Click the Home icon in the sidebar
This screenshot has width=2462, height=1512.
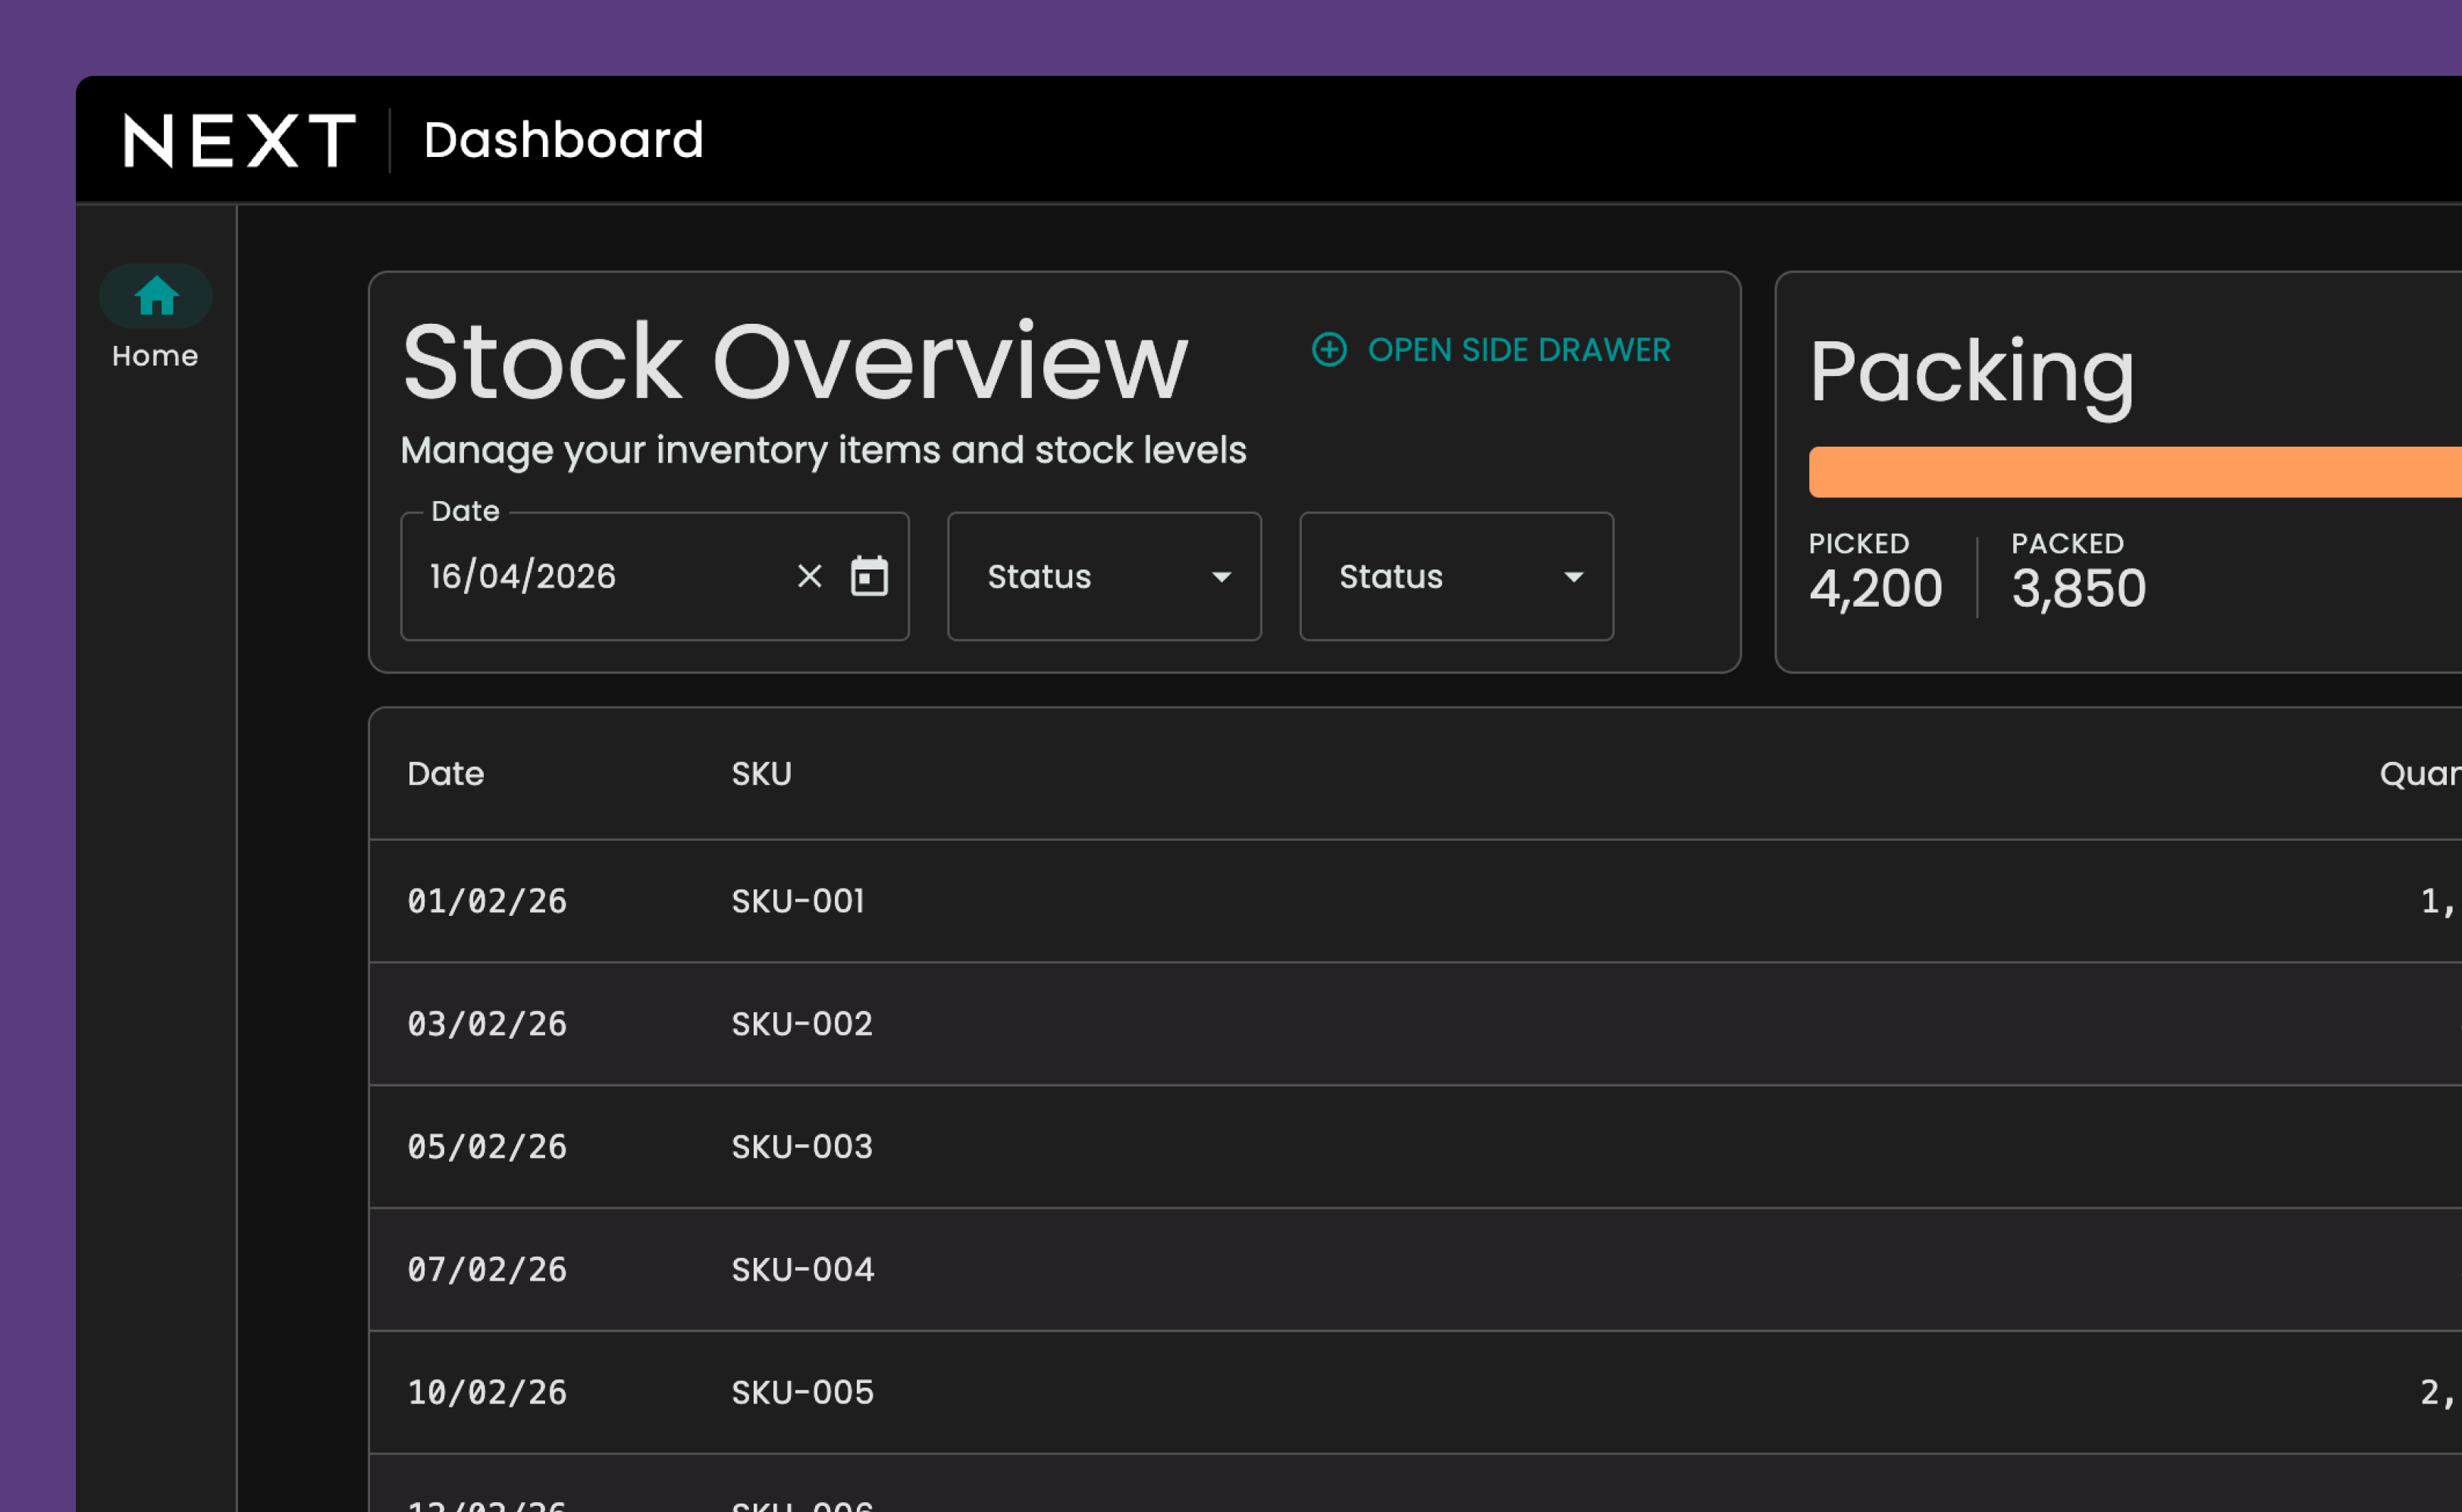click(155, 295)
